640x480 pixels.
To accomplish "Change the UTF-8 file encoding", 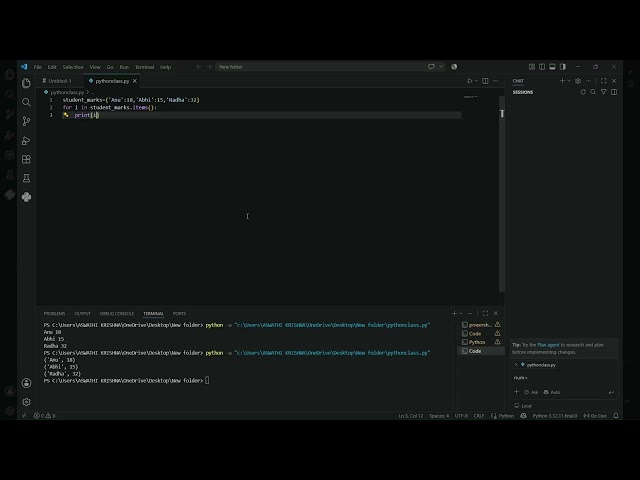I will click(461, 416).
